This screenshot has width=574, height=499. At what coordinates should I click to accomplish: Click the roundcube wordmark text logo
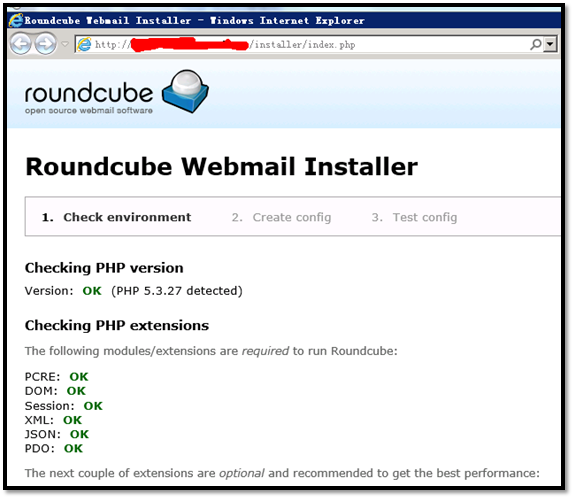point(89,93)
